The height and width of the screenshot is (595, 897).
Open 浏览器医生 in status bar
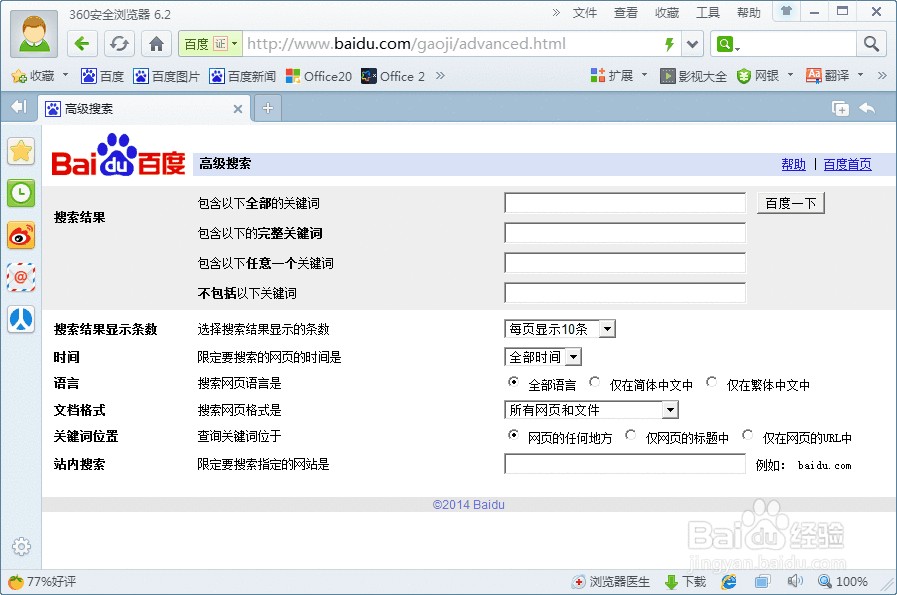point(611,582)
